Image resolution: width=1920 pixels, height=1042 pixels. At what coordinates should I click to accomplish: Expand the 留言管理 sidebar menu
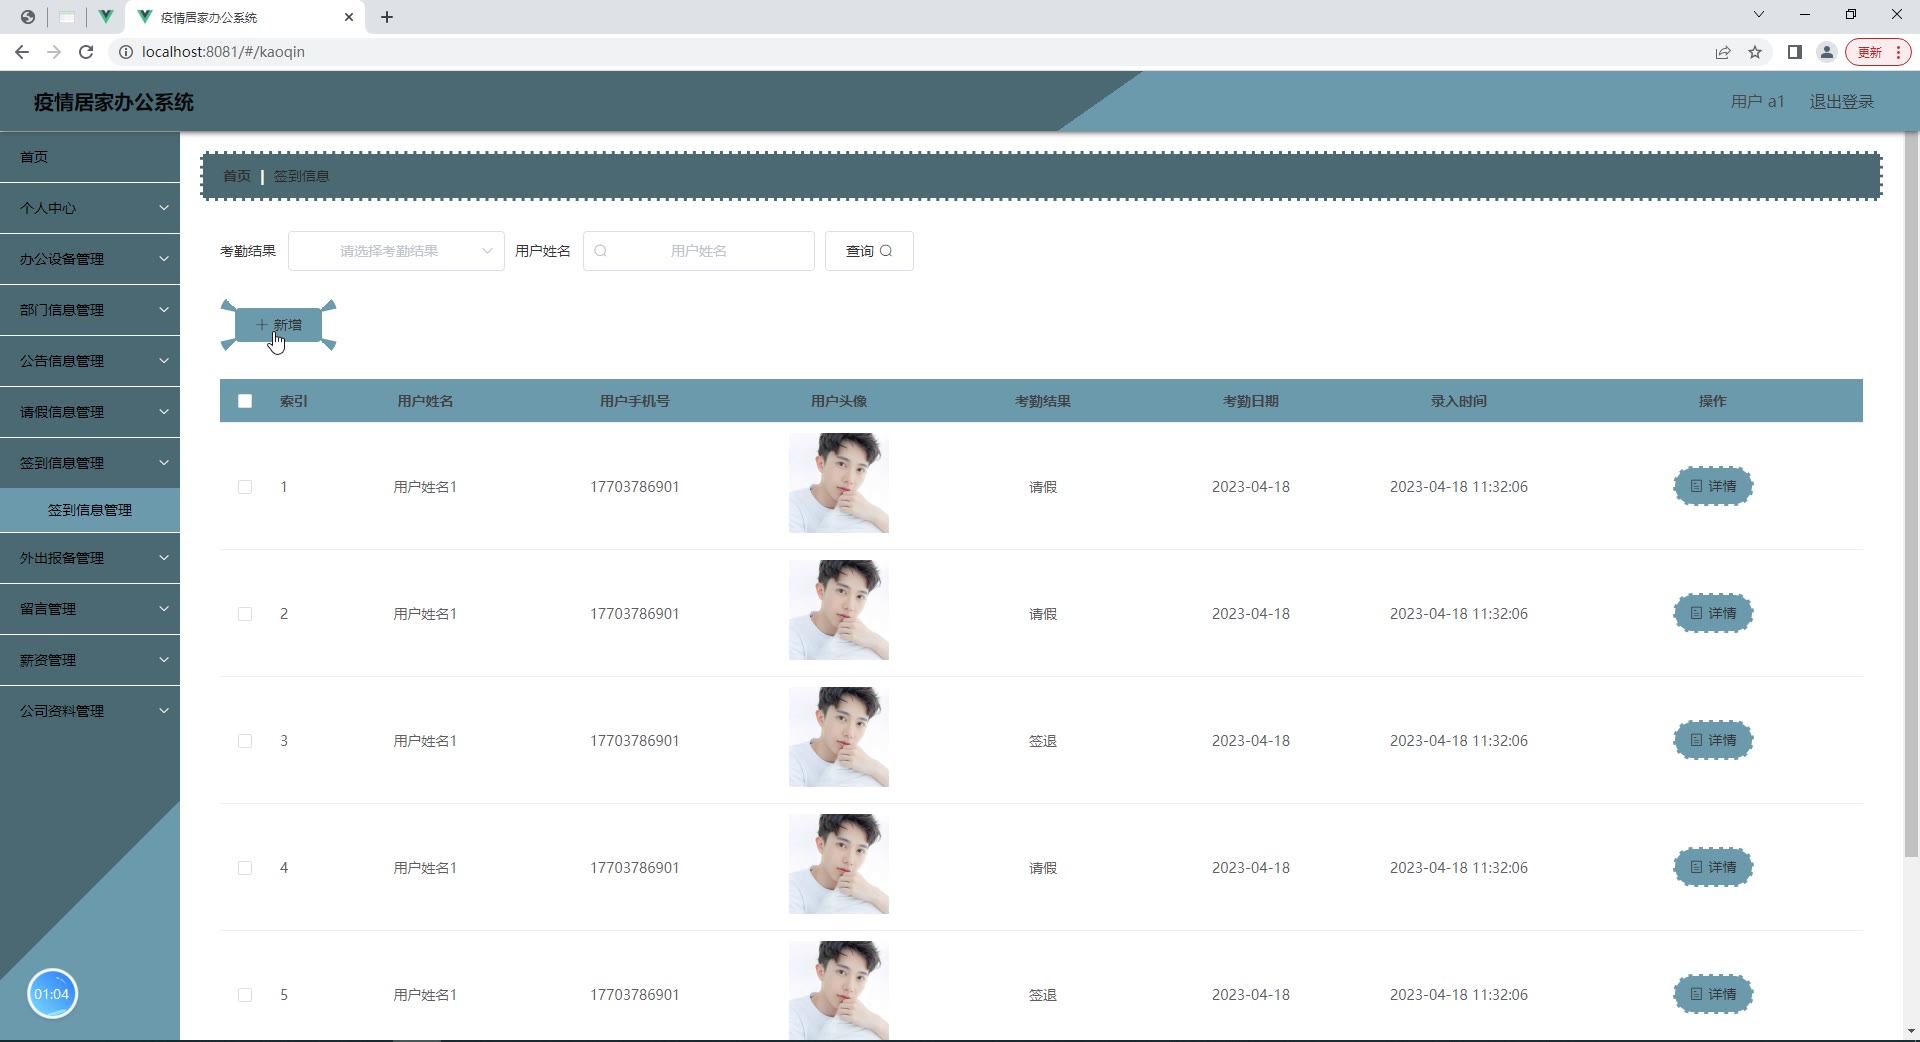coord(90,609)
